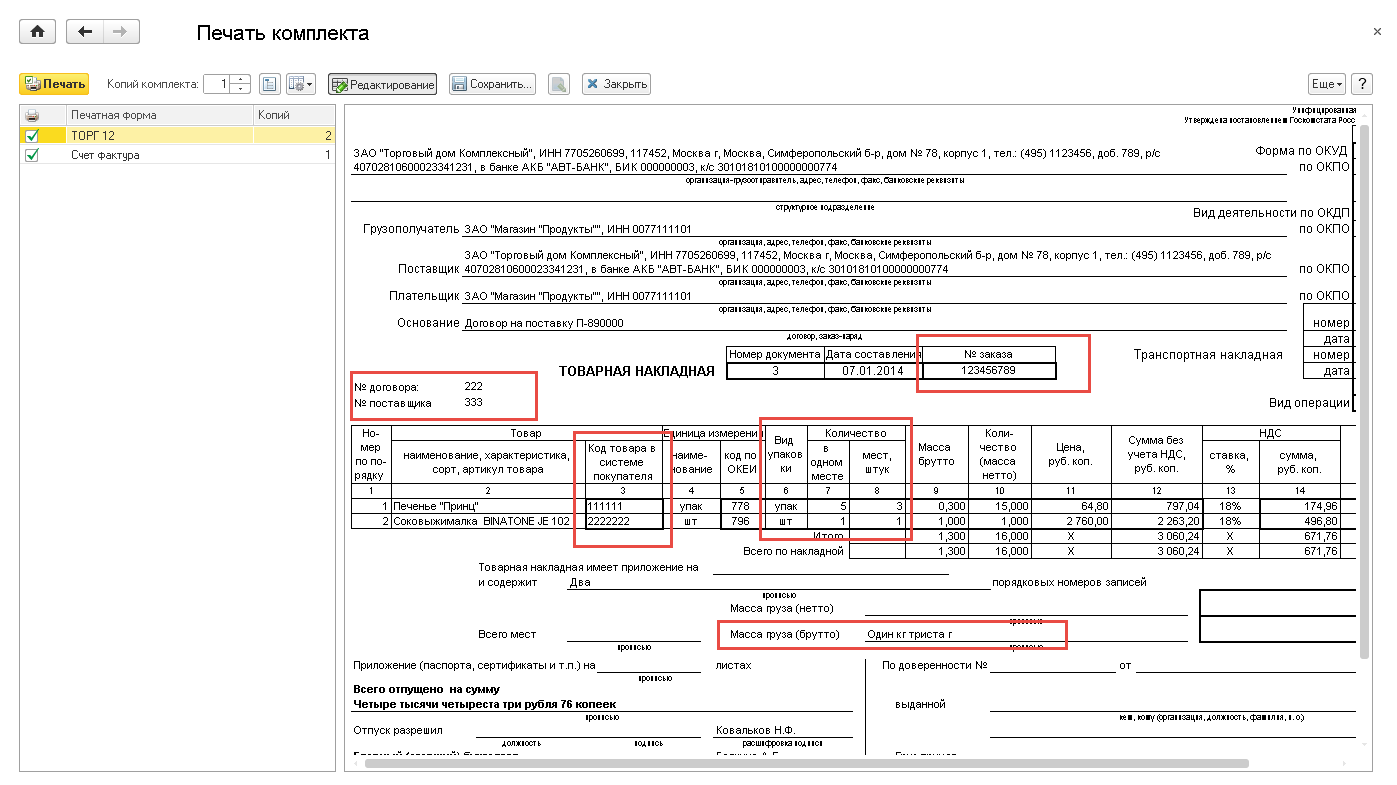Screen dimensions: 1397x785
Task: Click the price cell 64,80
Action: click(x=1072, y=506)
